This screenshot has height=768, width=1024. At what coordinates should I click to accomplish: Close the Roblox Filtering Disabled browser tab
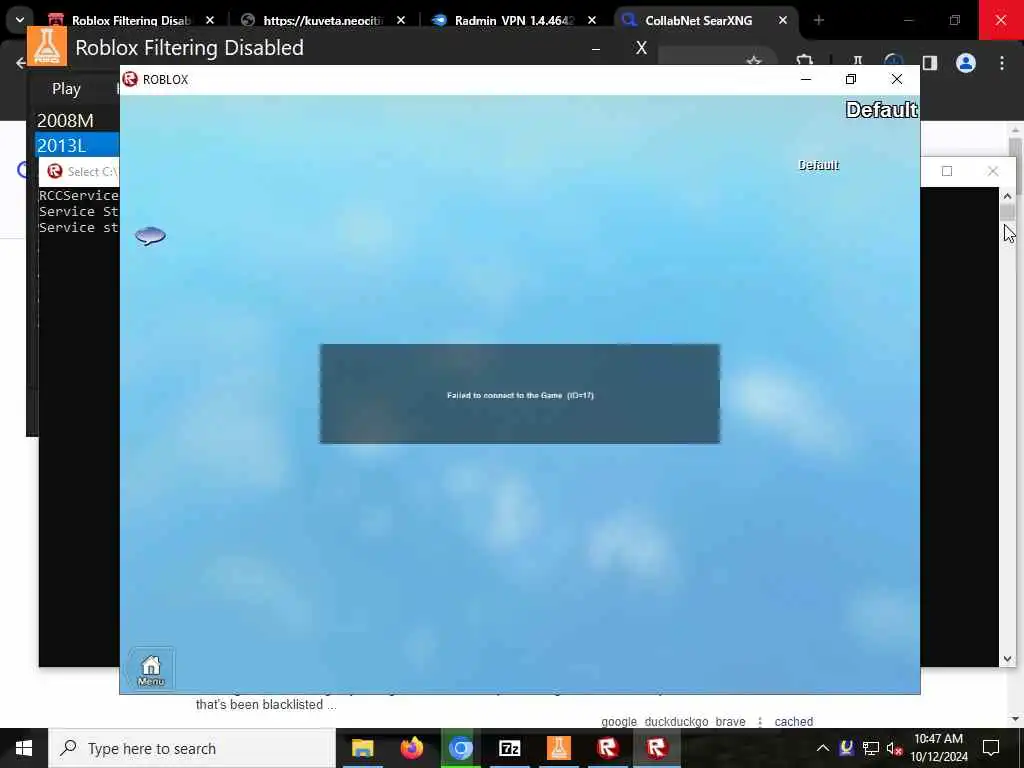click(210, 20)
